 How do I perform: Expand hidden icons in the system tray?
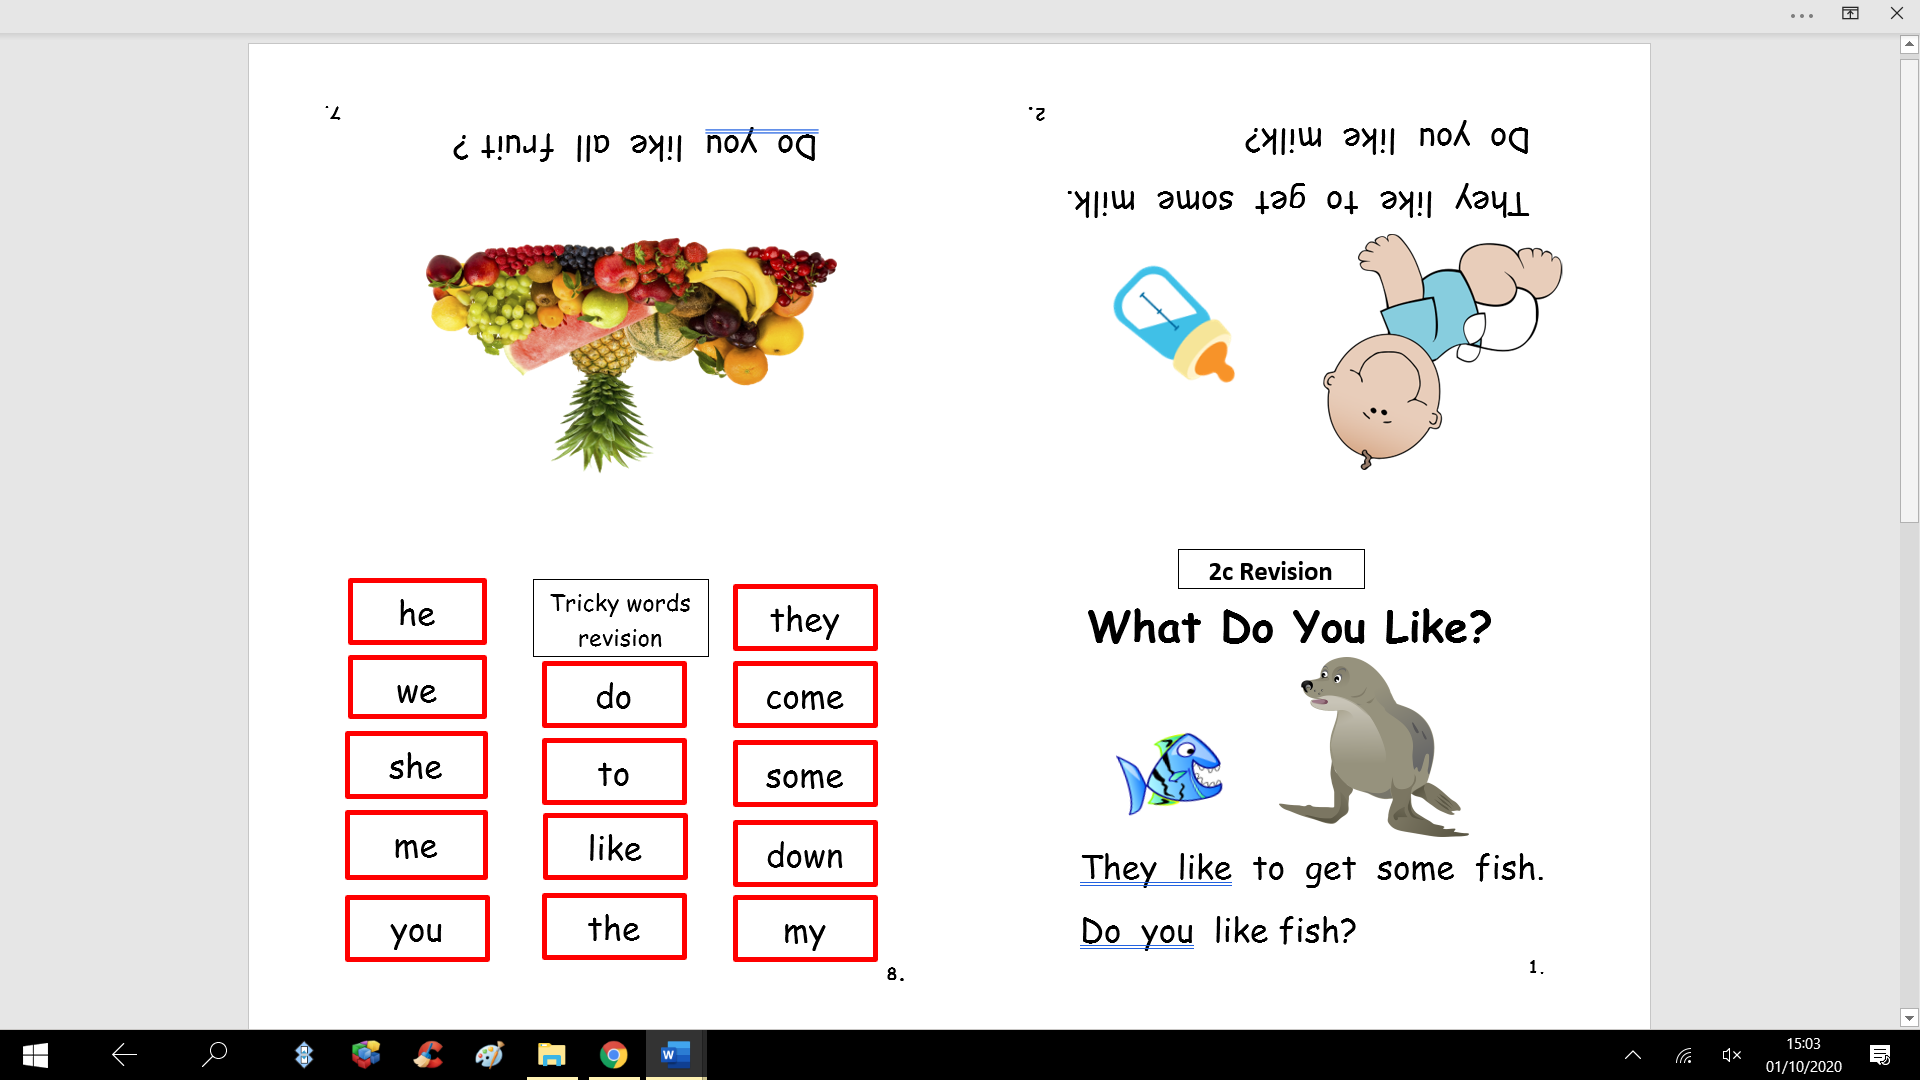(x=1632, y=1055)
